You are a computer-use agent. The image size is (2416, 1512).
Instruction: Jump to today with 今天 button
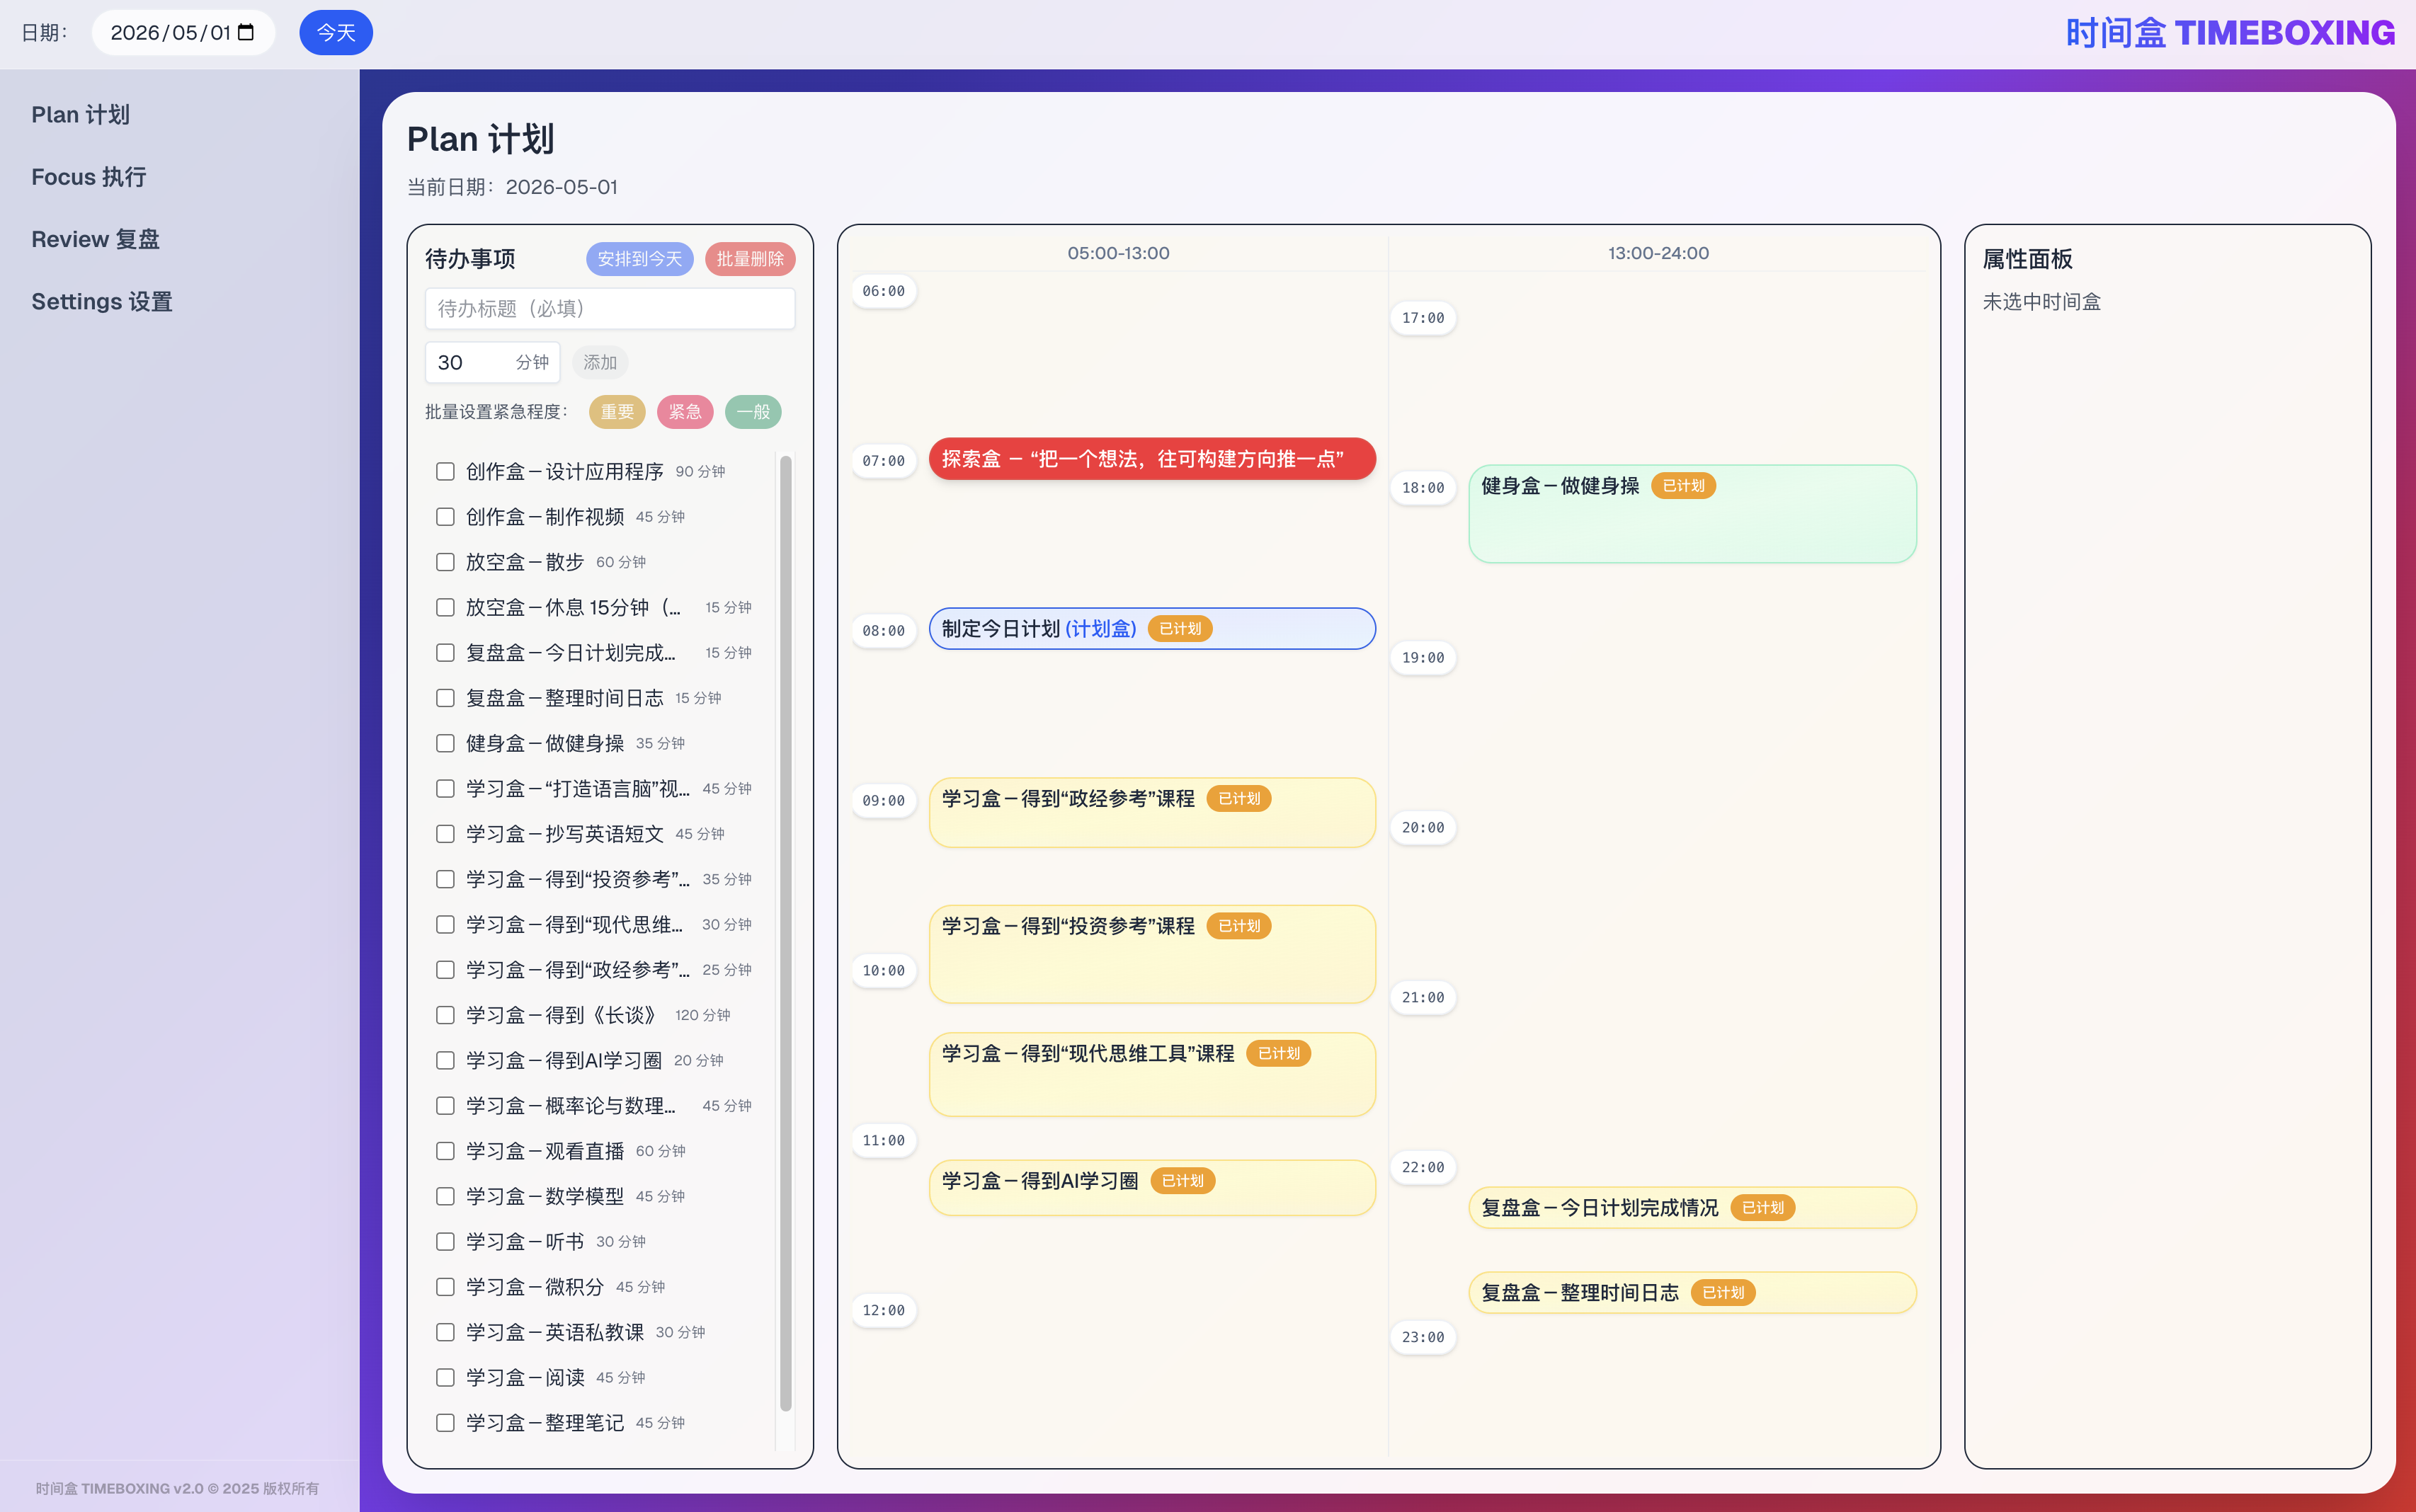(336, 33)
